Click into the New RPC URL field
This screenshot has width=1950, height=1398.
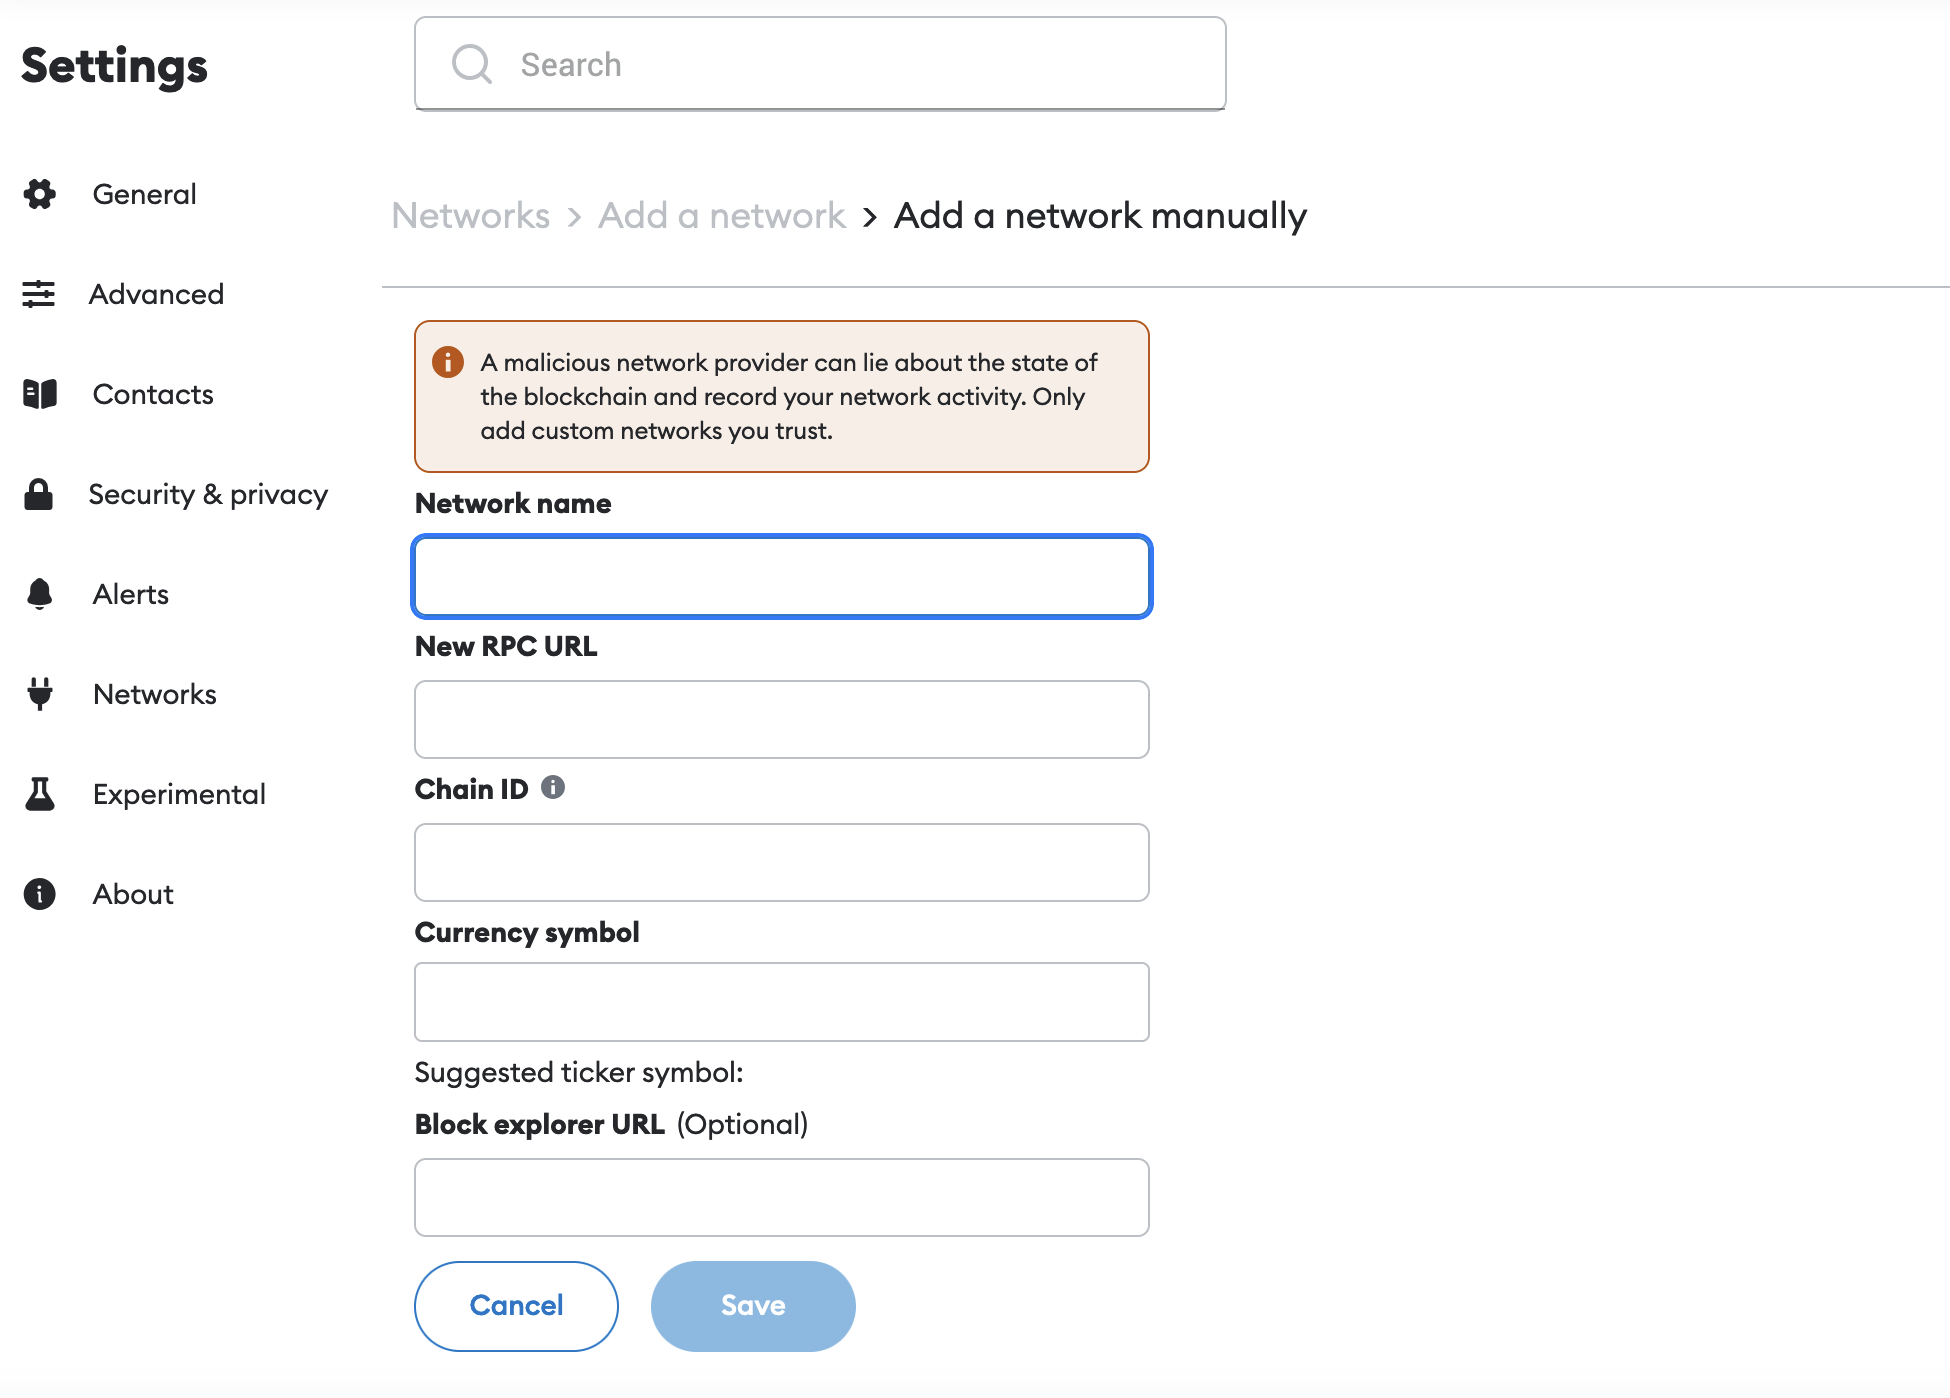point(782,719)
